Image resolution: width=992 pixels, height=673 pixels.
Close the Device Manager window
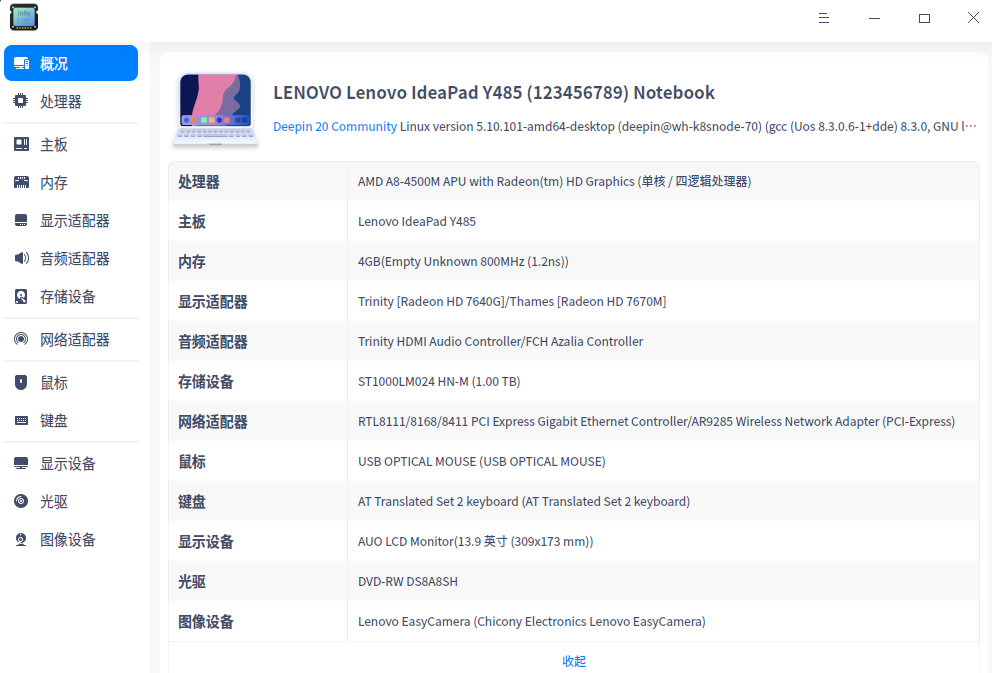(974, 18)
